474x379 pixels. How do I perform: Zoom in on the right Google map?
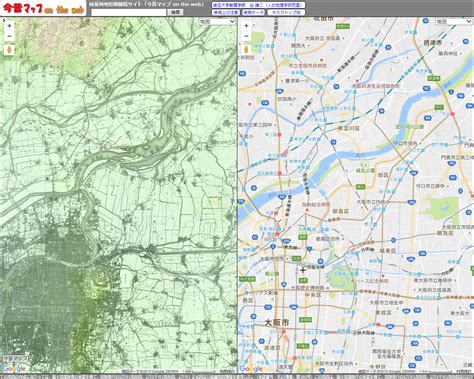point(246,26)
